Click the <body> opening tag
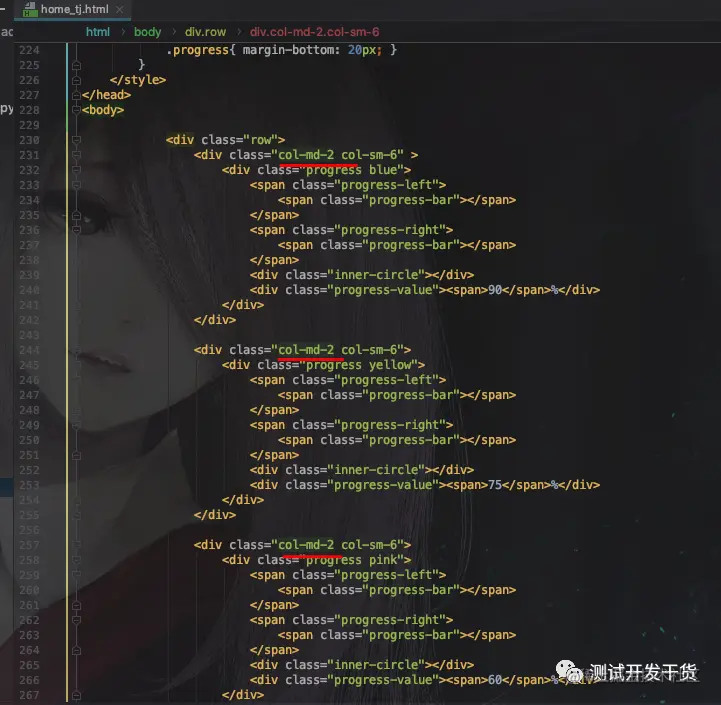The height and width of the screenshot is (705, 721). (103, 110)
